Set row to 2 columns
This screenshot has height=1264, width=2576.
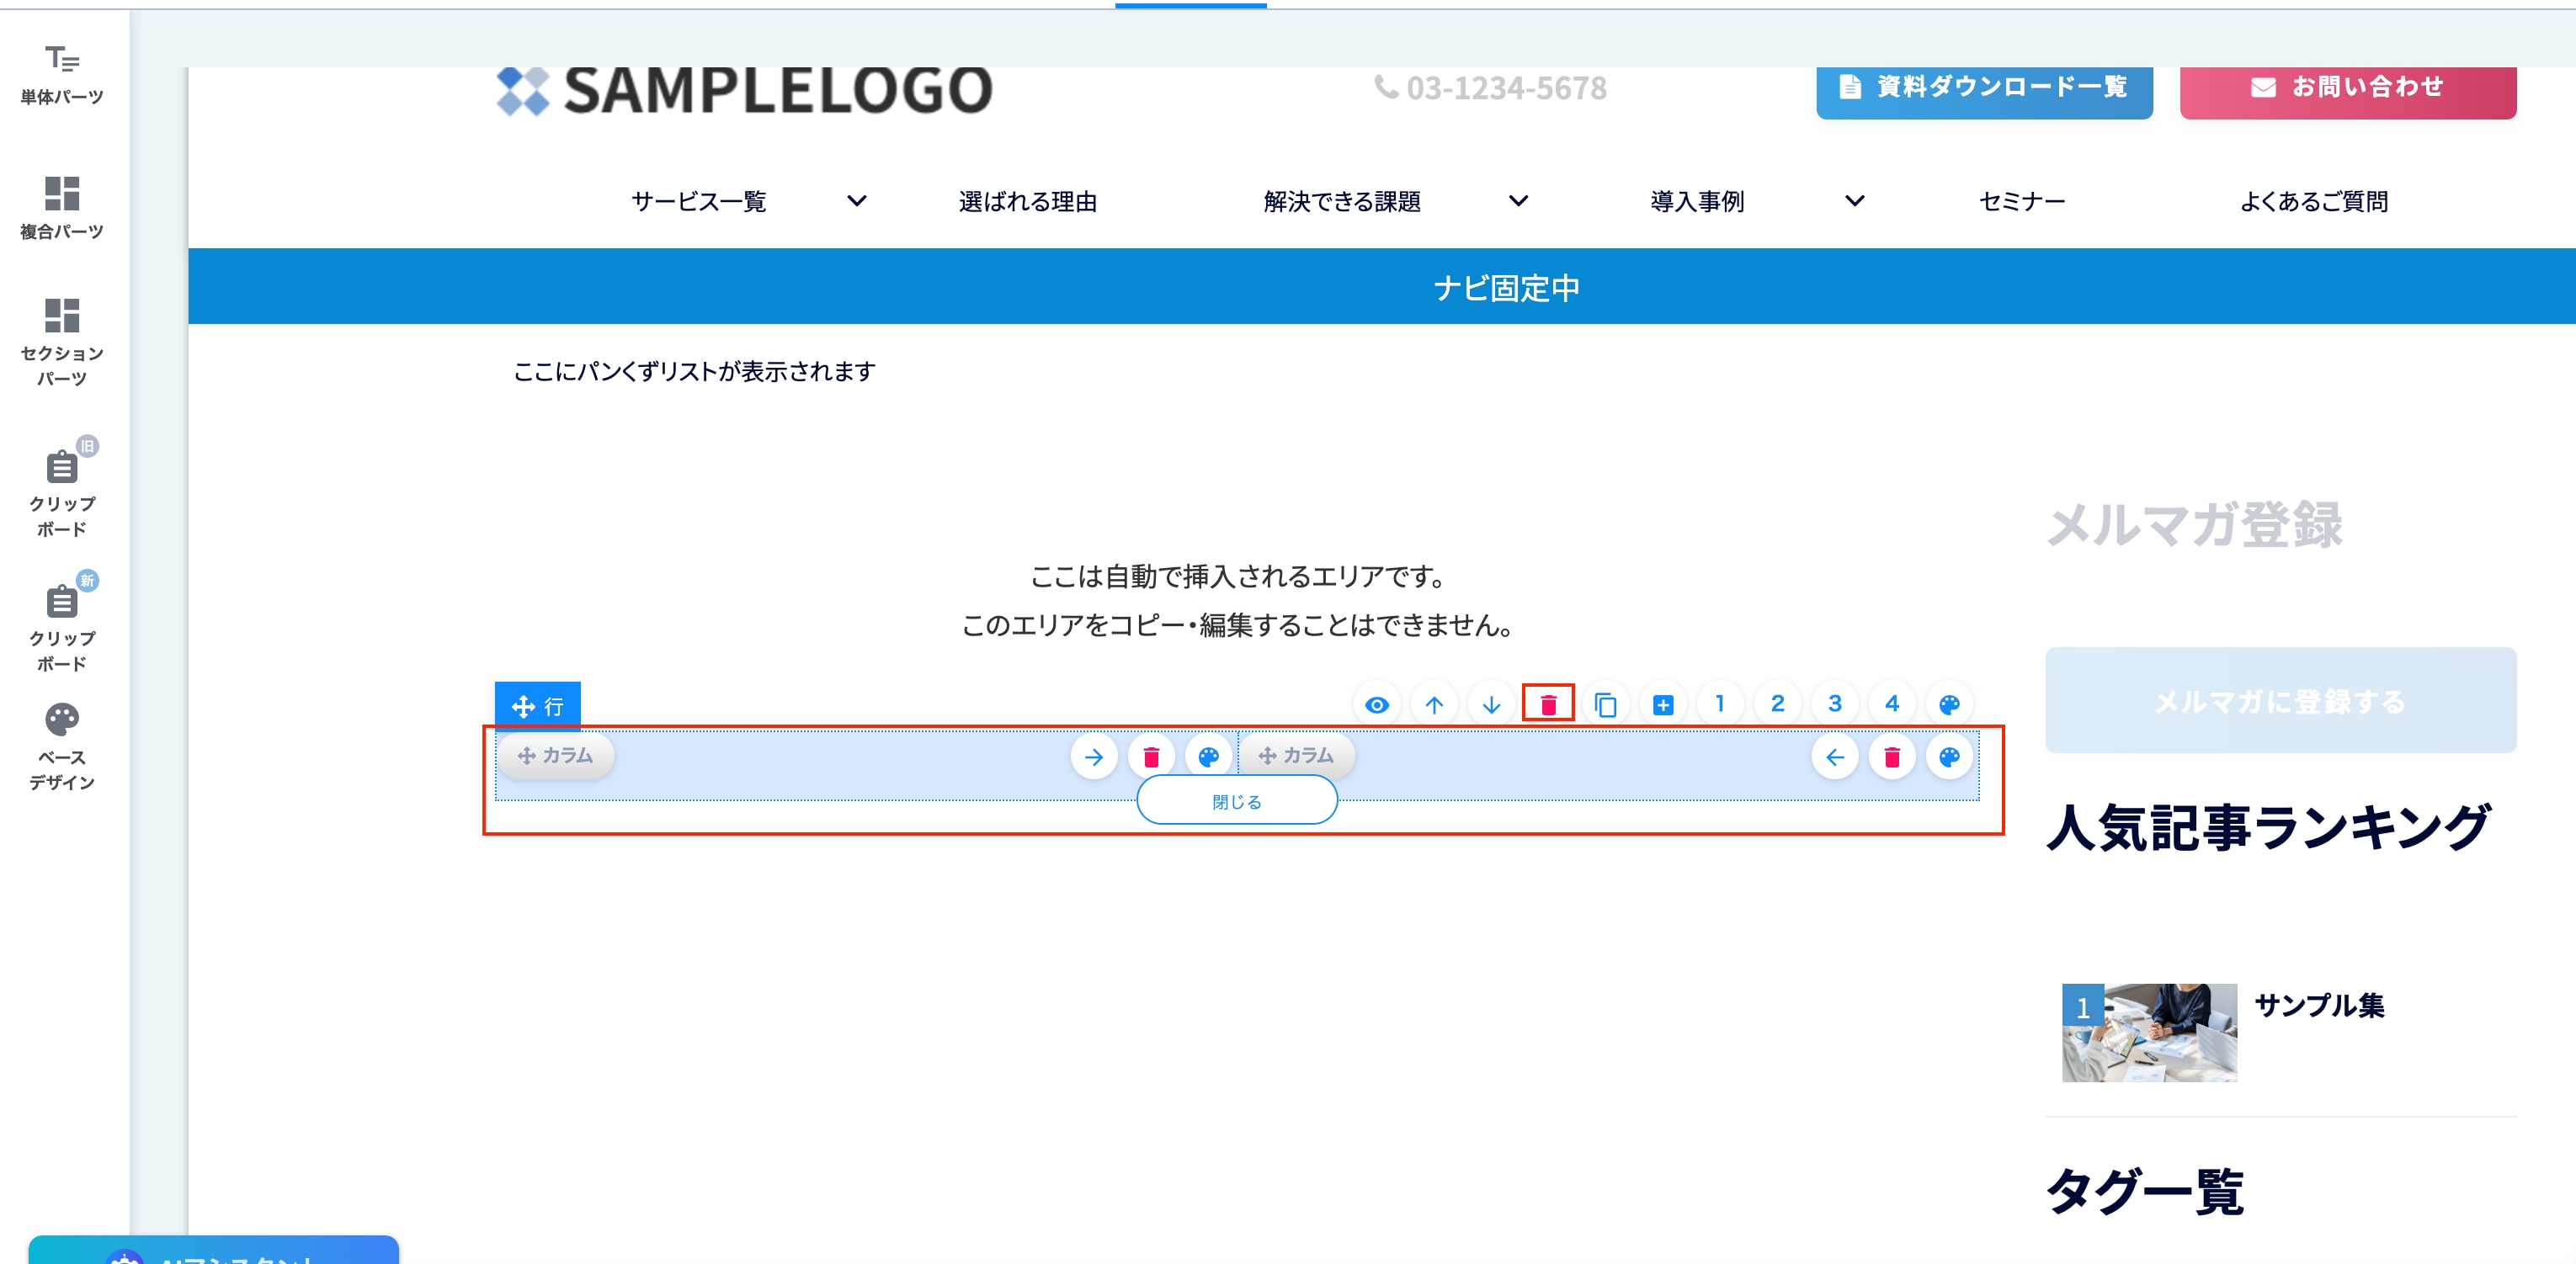pyautogui.click(x=1777, y=705)
